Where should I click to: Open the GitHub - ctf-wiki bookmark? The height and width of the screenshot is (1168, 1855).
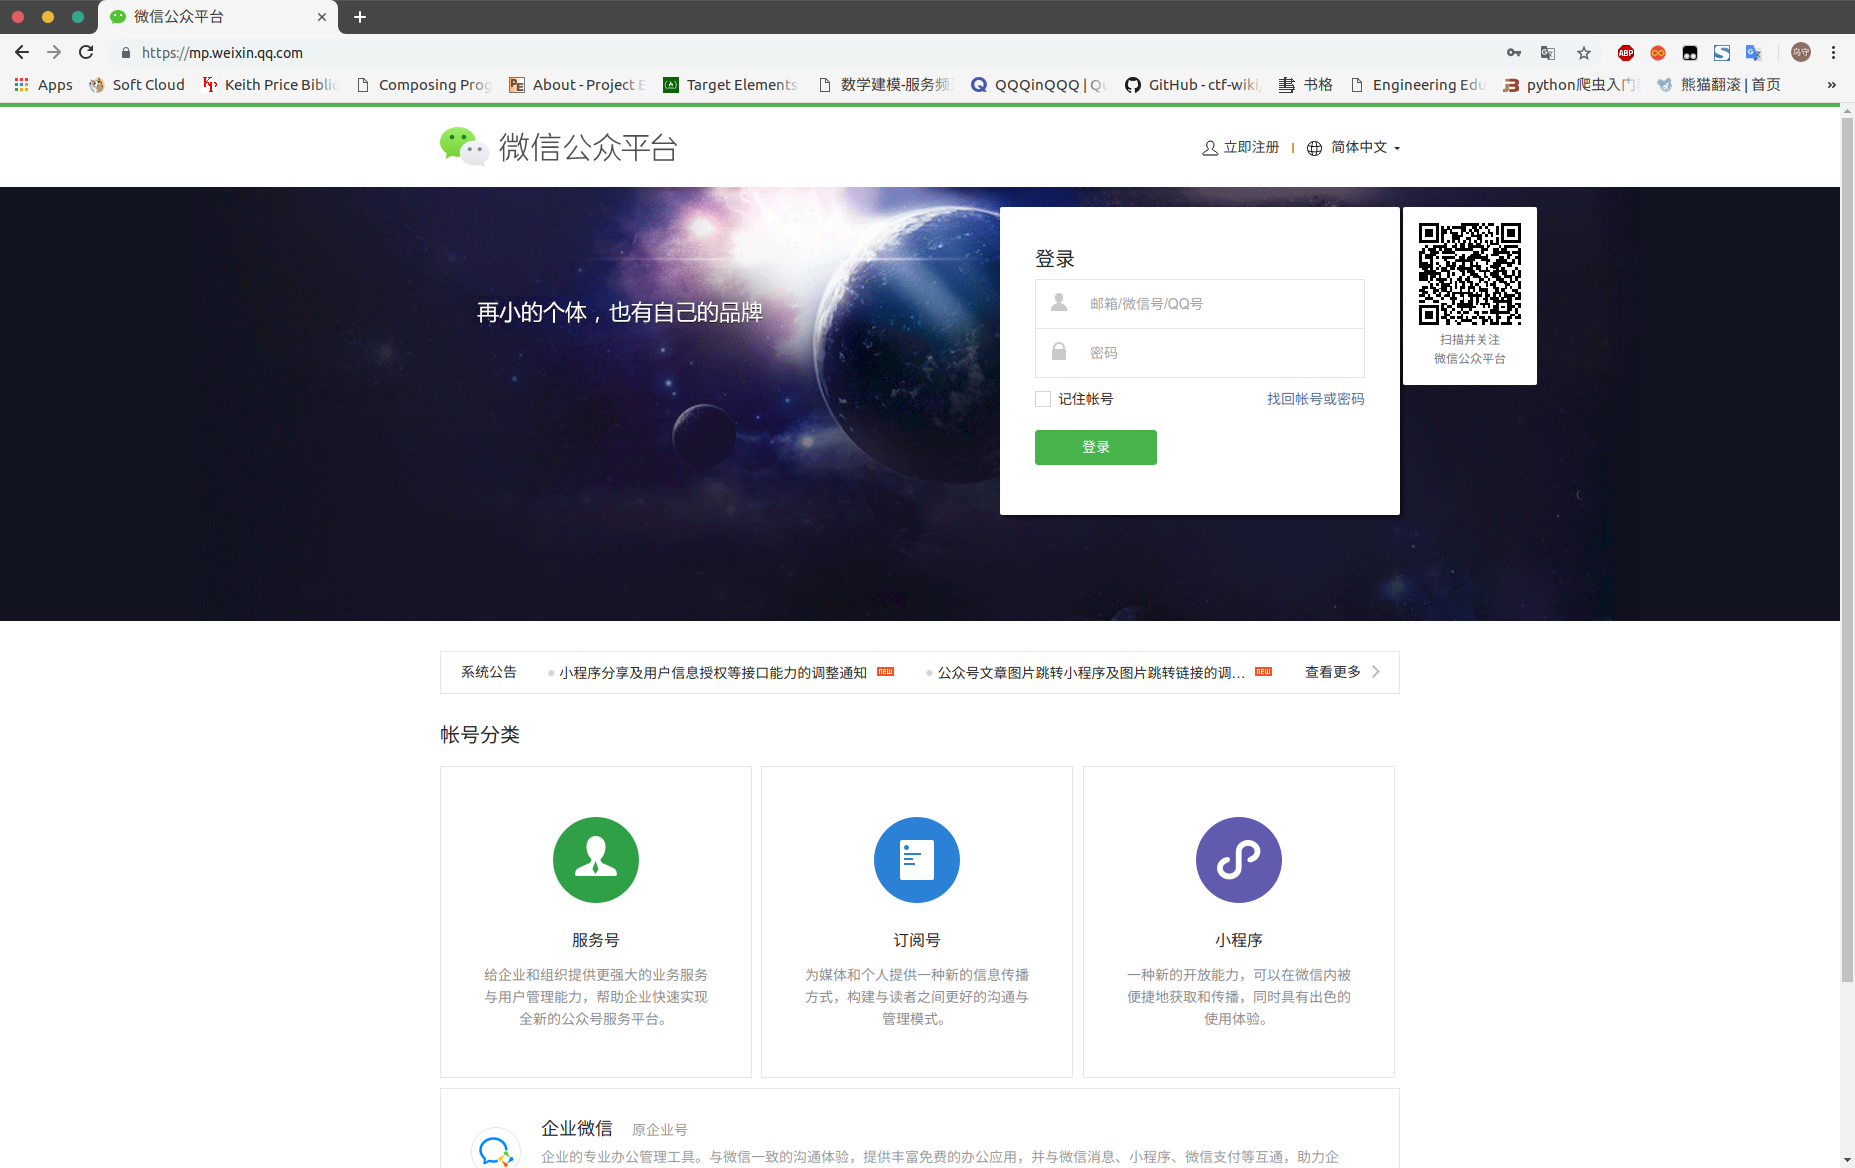(x=1193, y=85)
